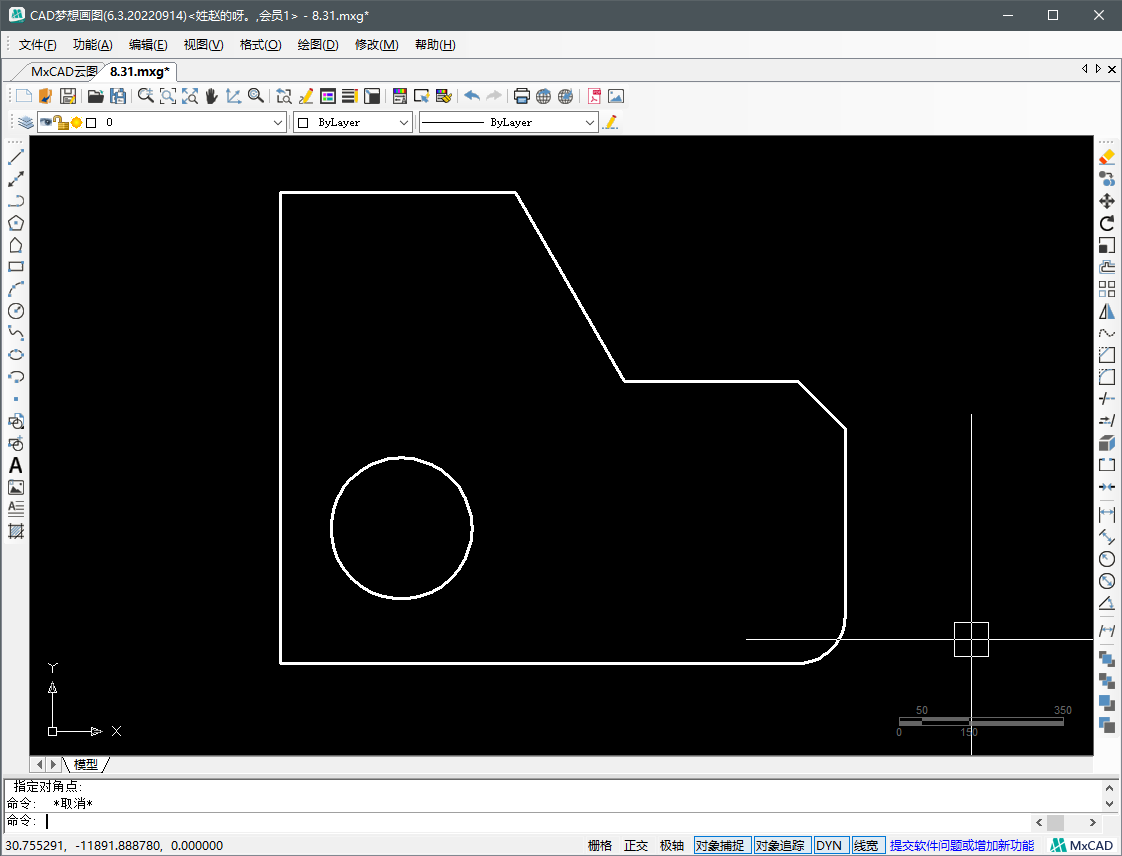Select the Scale tool
This screenshot has height=856, width=1122.
point(1107,245)
